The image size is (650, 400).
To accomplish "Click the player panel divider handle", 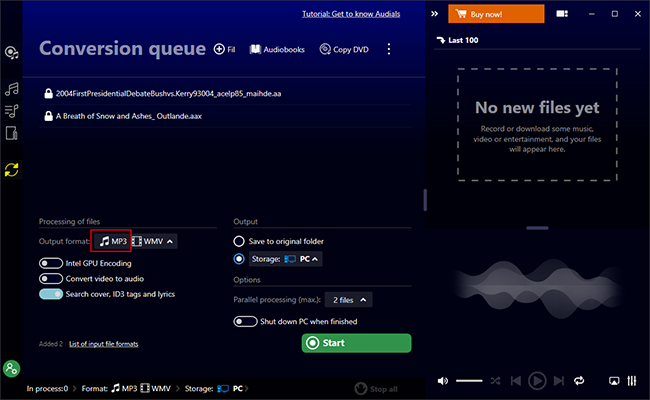I will [x=537, y=228].
